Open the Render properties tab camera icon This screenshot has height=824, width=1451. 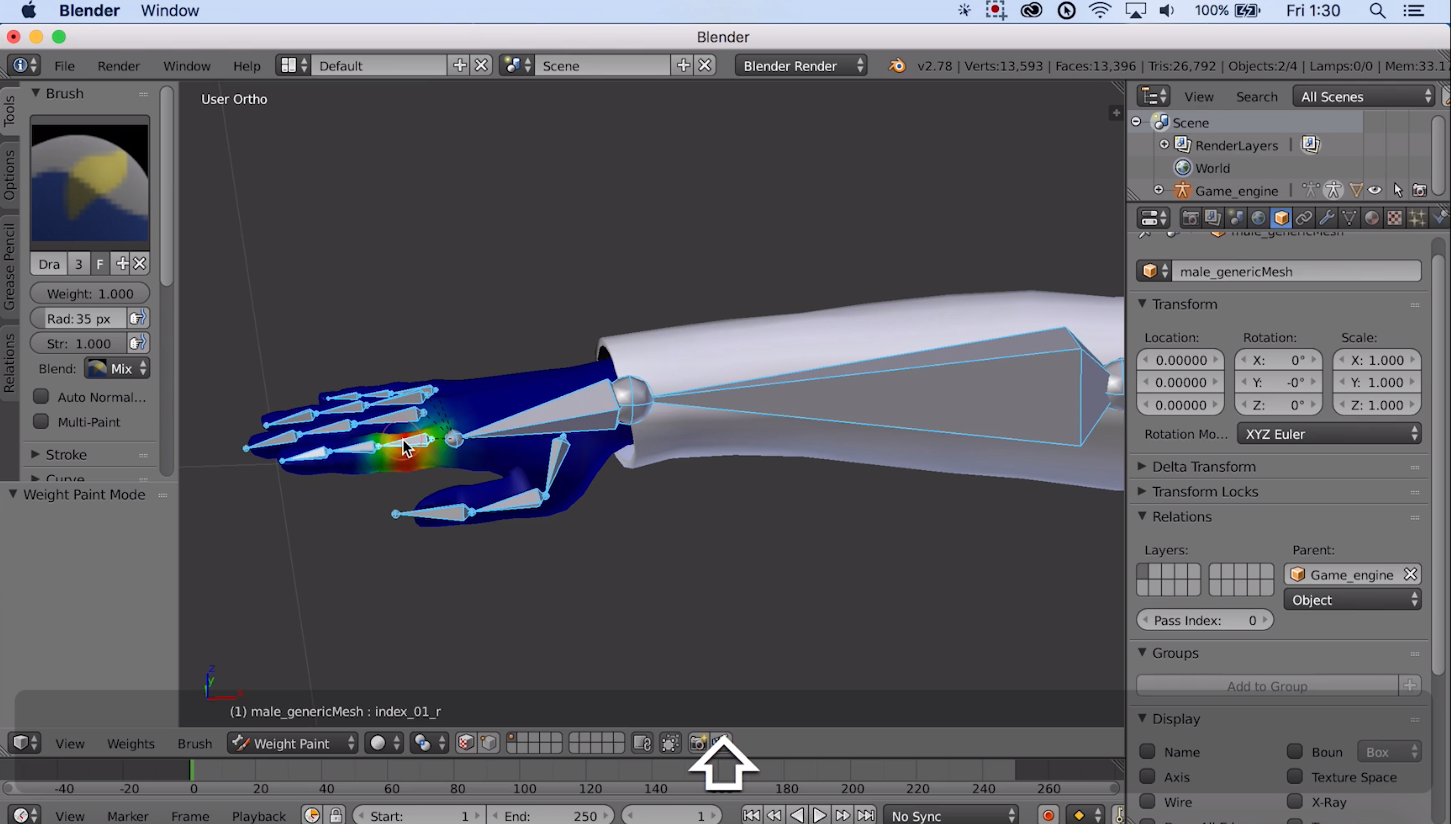[1190, 218]
